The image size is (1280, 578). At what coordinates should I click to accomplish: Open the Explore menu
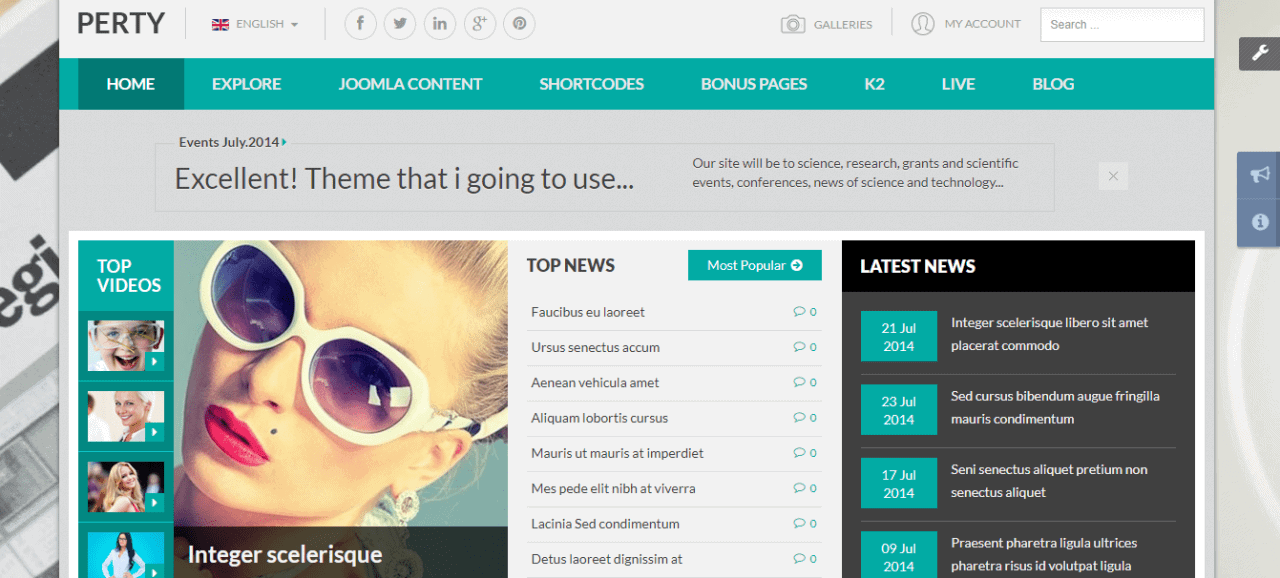pyautogui.click(x=246, y=84)
